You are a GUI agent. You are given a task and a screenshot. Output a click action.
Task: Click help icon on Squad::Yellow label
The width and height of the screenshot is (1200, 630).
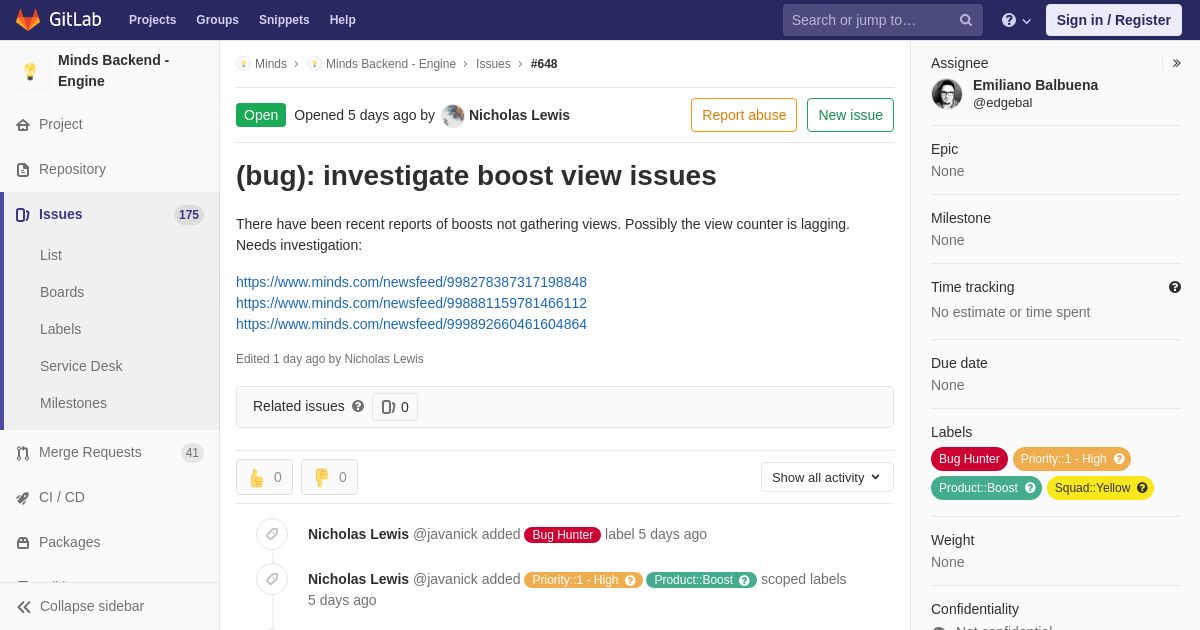[x=1142, y=488]
